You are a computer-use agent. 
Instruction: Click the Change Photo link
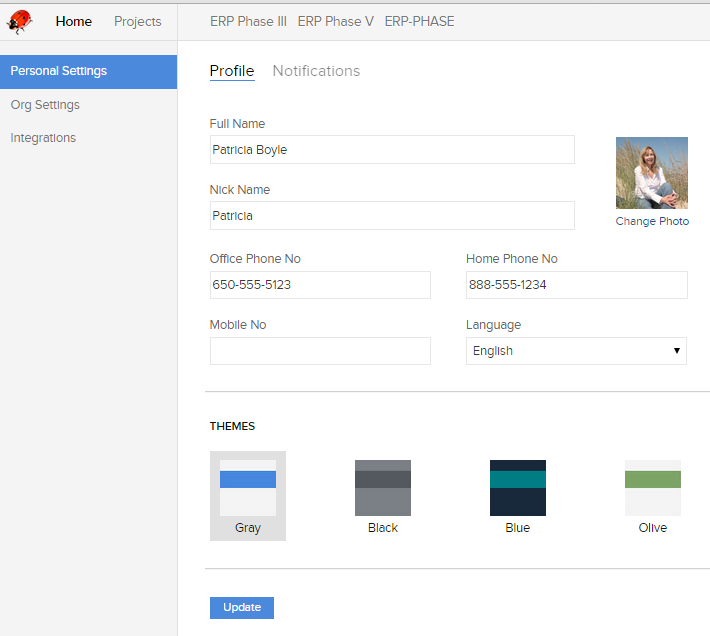[652, 221]
